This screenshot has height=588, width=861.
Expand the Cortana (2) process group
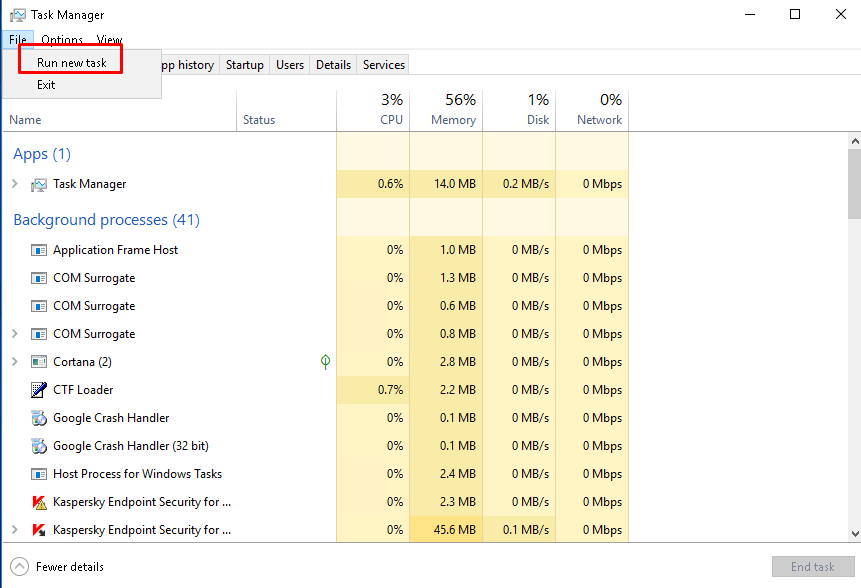15,361
